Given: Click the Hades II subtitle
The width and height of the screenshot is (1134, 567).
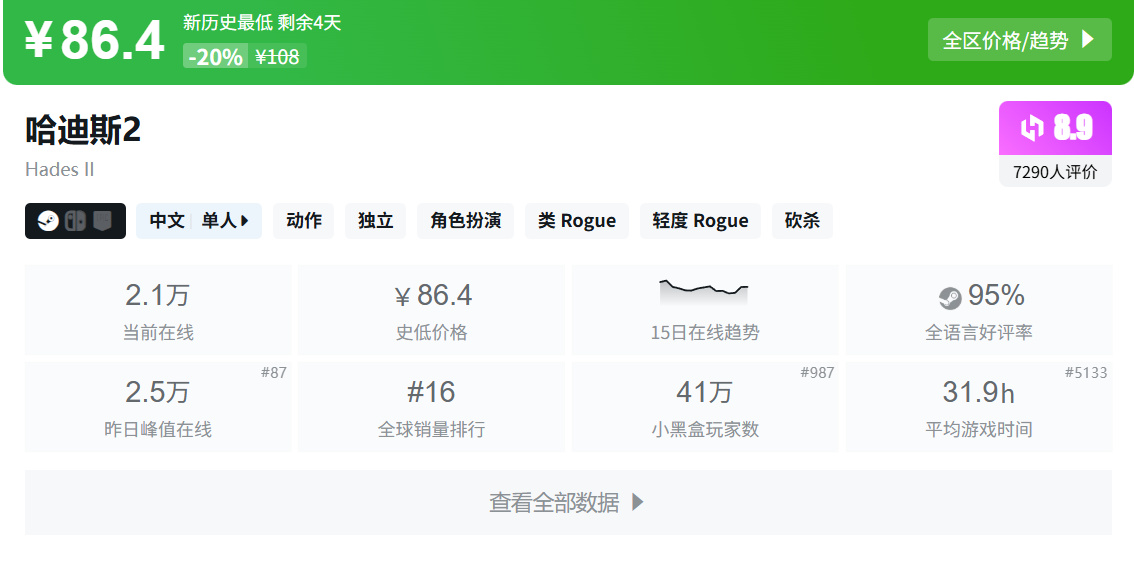Looking at the screenshot, I should click(x=60, y=170).
